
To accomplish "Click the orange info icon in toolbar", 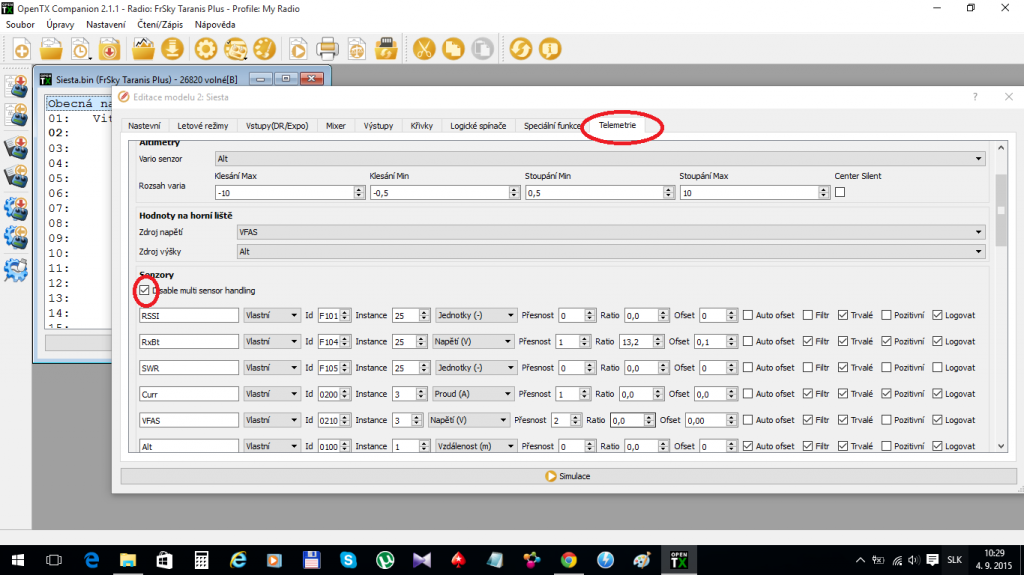I will click(x=549, y=48).
